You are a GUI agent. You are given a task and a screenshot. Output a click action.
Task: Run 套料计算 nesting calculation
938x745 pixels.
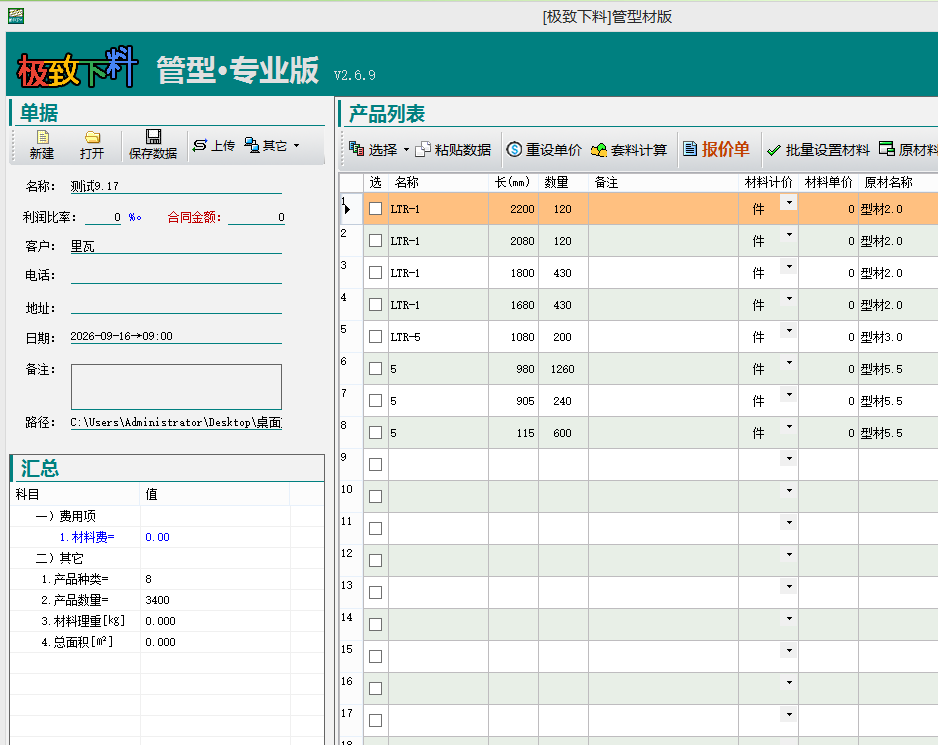click(x=629, y=150)
